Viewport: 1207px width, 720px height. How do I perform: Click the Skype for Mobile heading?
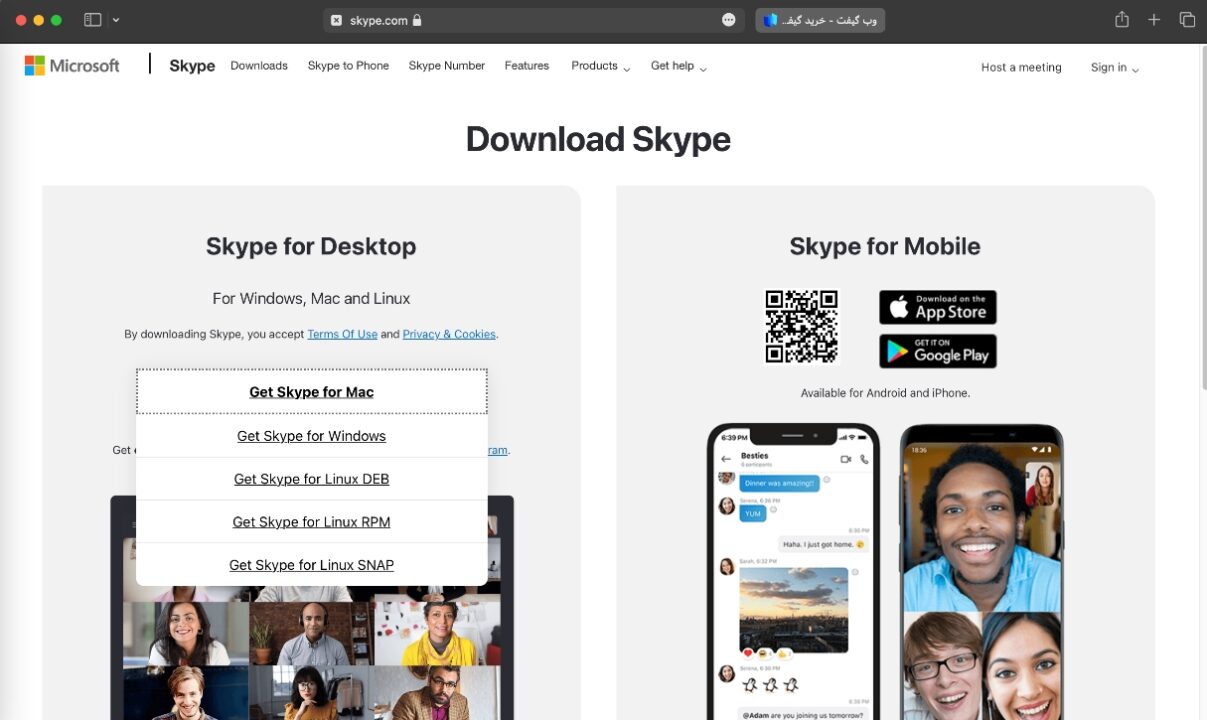pyautogui.click(x=885, y=246)
